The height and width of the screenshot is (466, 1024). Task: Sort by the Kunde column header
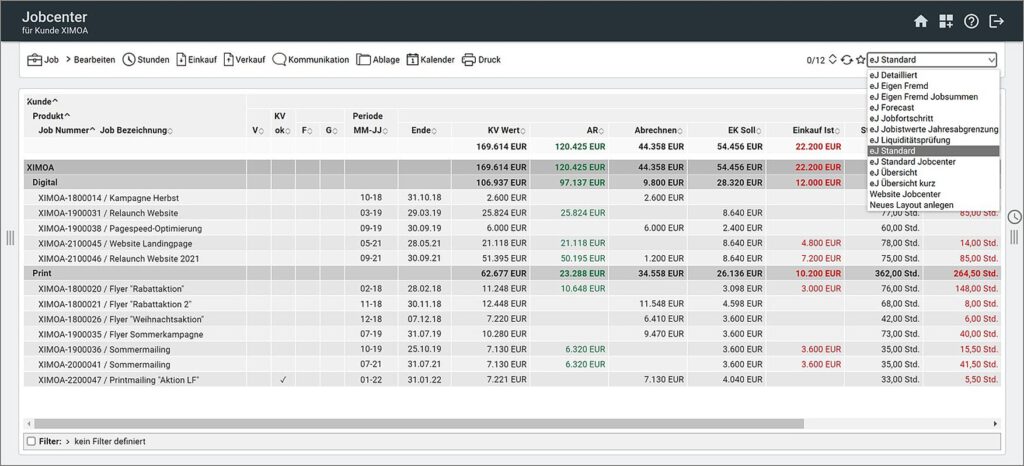pos(42,102)
